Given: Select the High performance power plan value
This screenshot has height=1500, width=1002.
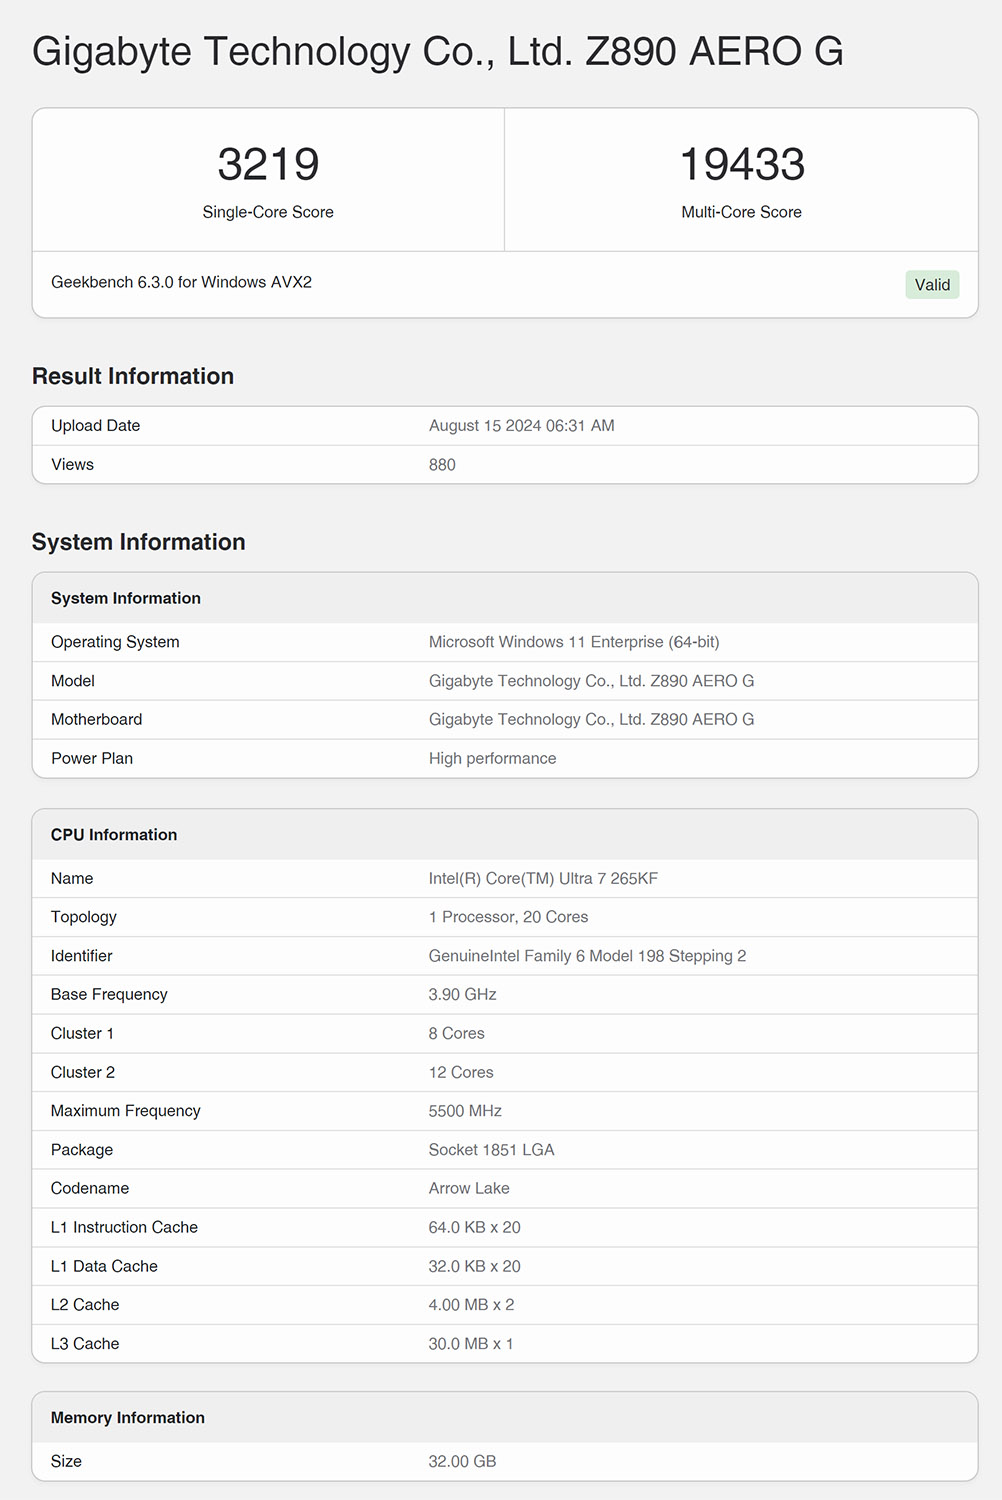Looking at the screenshot, I should (493, 759).
